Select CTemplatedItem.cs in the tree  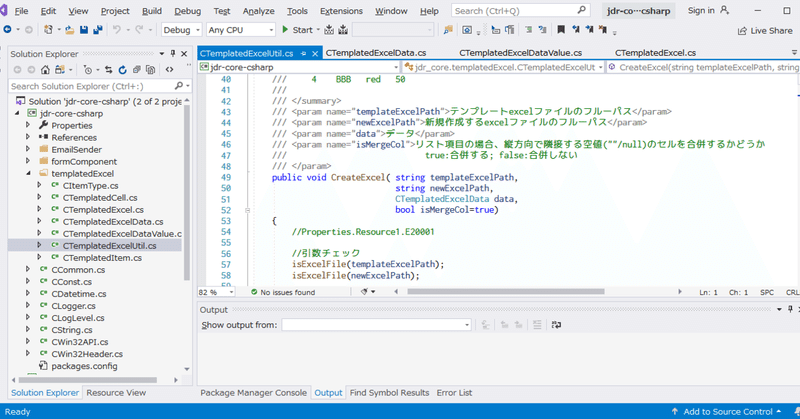tap(102, 258)
